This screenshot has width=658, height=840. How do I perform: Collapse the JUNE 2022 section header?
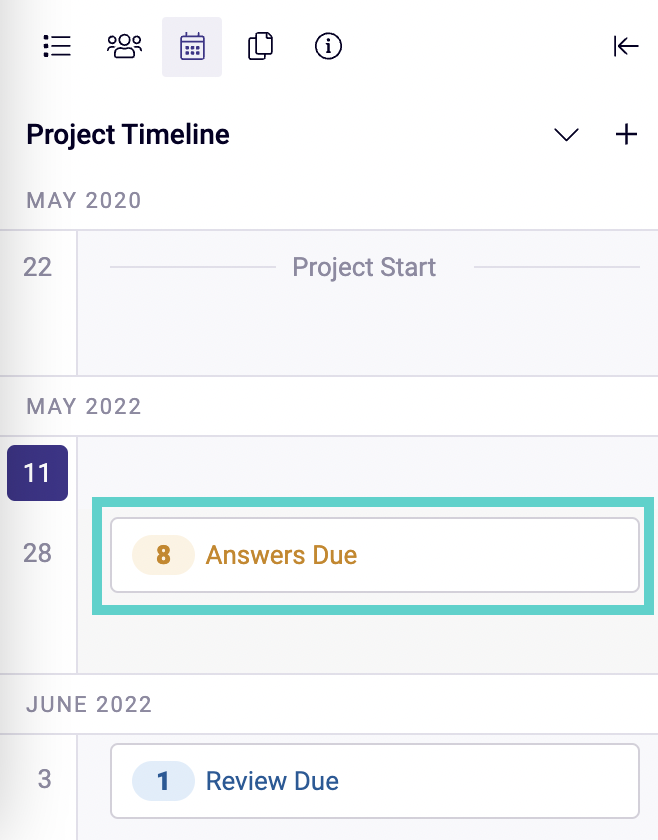88,704
